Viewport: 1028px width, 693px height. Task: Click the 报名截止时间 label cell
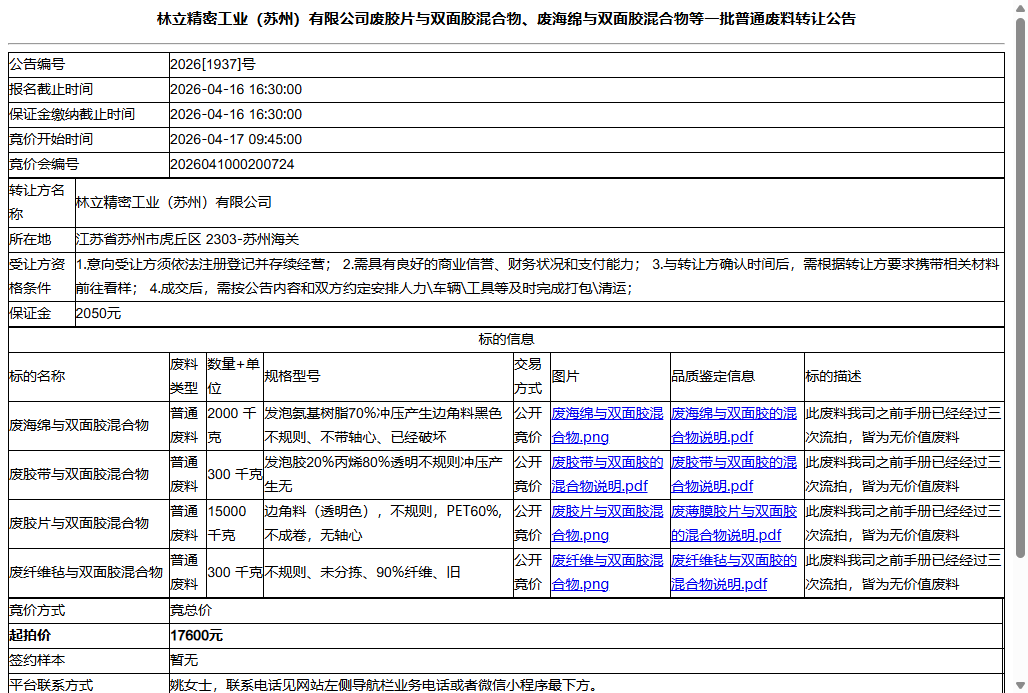tap(89, 90)
